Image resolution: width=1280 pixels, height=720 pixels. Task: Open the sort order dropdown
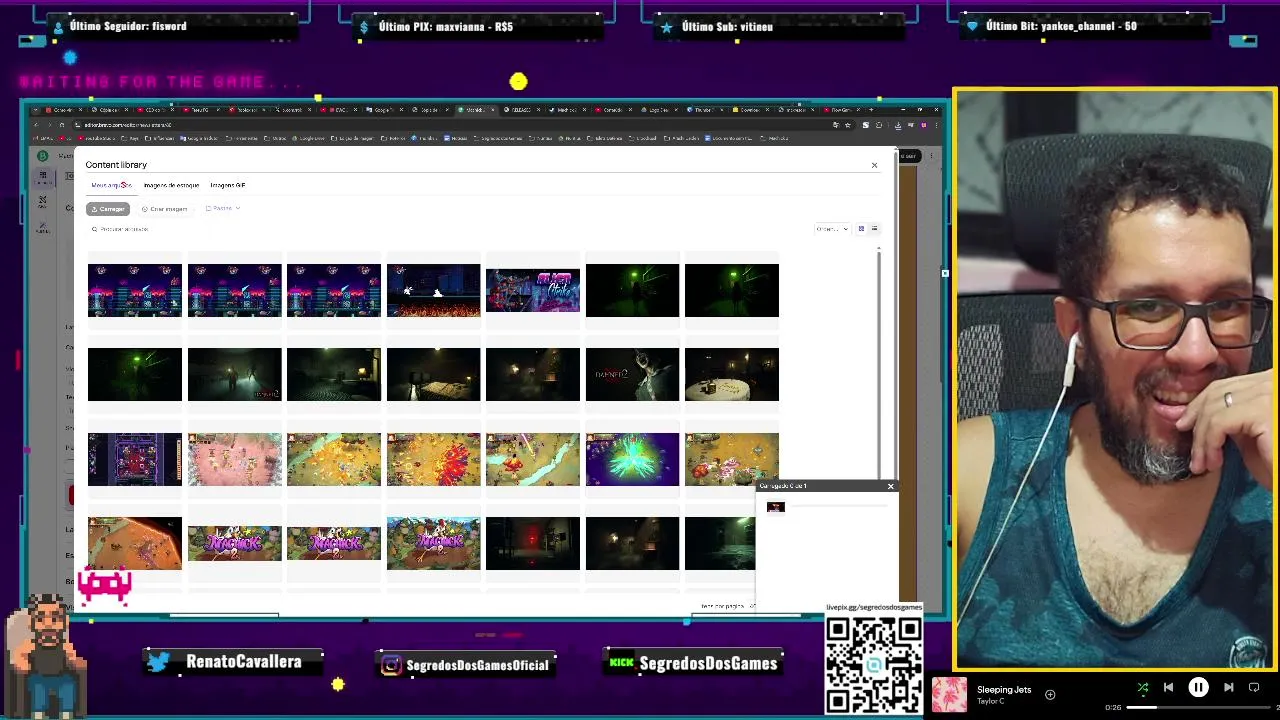pos(832,229)
